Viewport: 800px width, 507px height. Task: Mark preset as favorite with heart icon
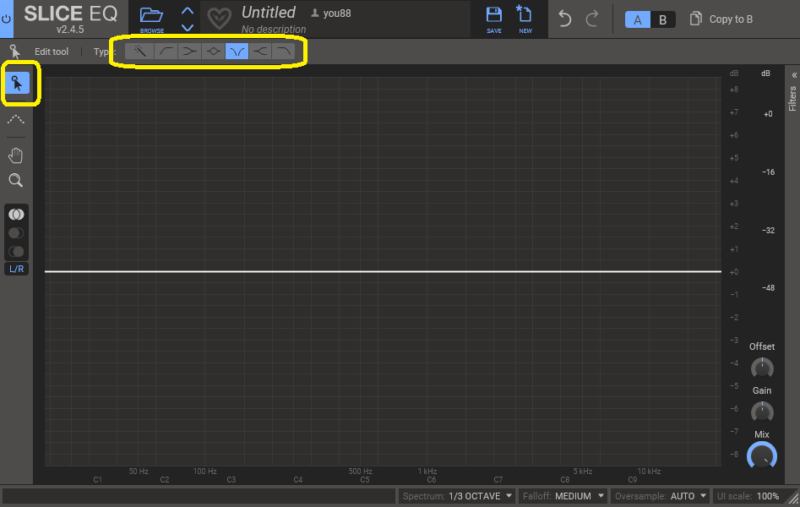coord(219,19)
